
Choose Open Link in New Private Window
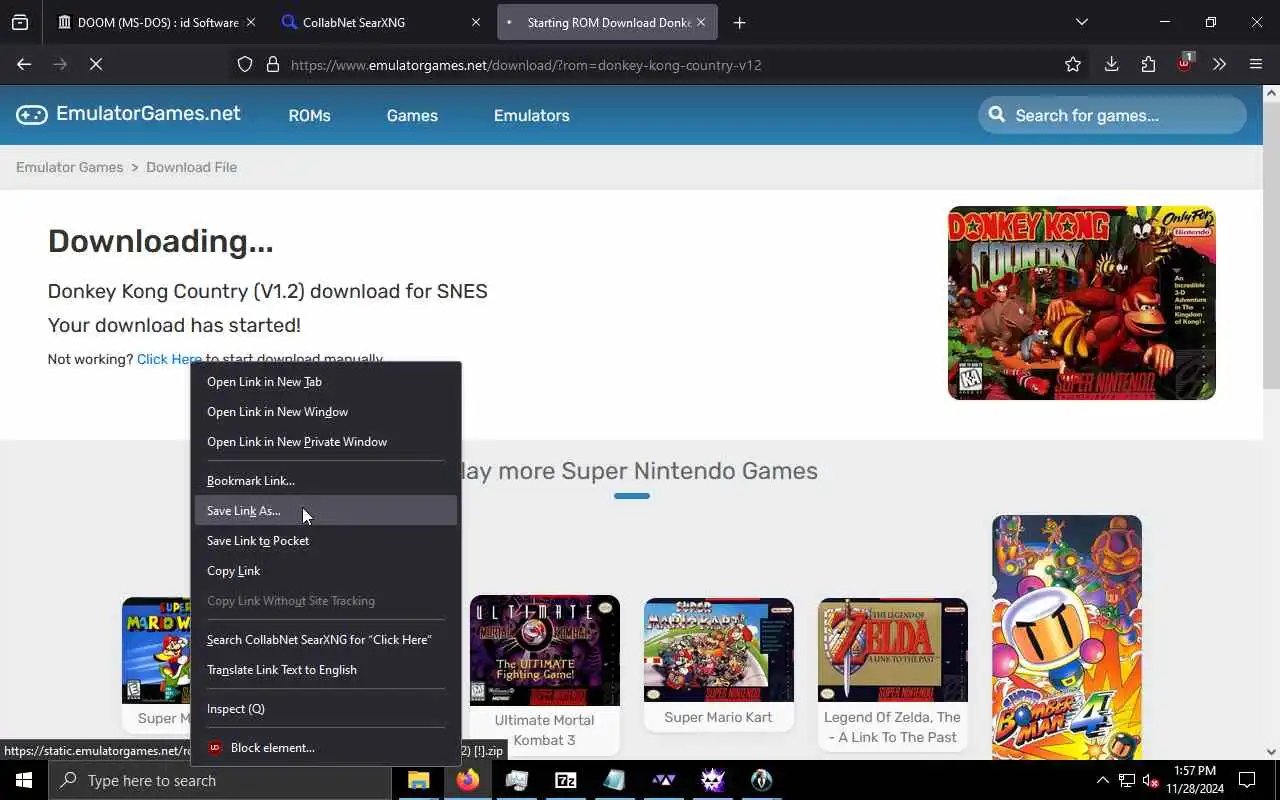[x=326, y=441]
